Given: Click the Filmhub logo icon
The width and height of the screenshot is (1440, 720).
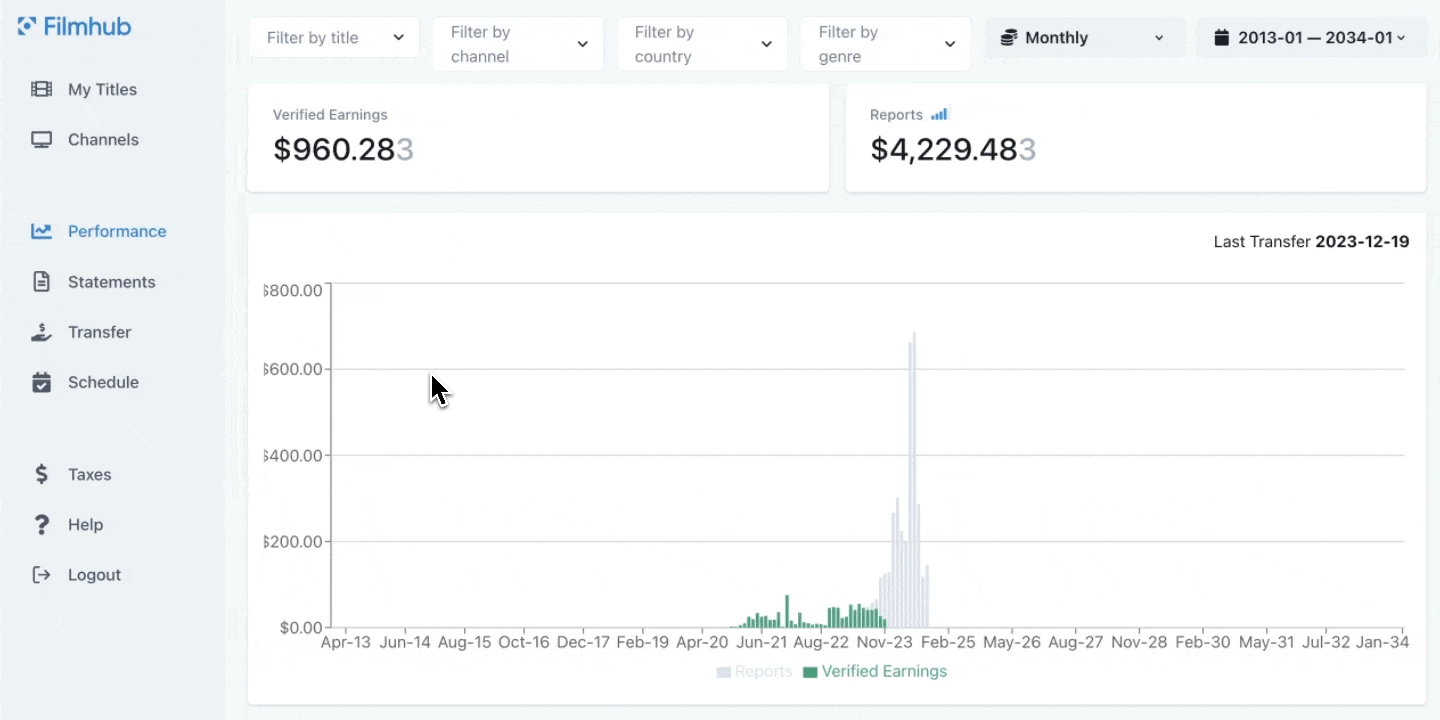Looking at the screenshot, I should 27,27.
